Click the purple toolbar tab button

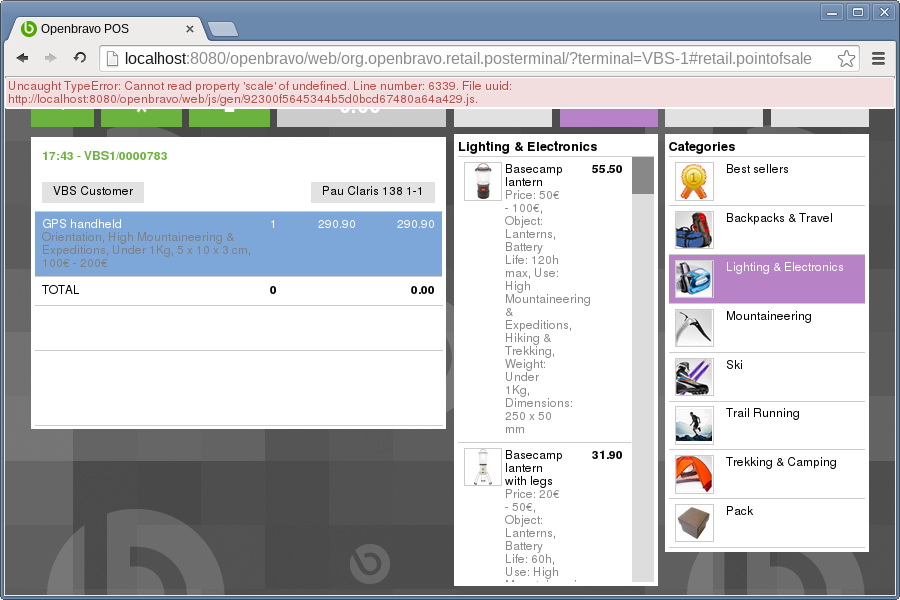pyautogui.click(x=609, y=118)
